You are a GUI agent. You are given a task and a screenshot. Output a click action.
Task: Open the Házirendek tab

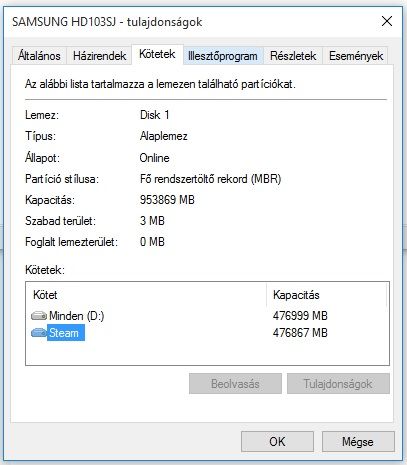pos(99,55)
